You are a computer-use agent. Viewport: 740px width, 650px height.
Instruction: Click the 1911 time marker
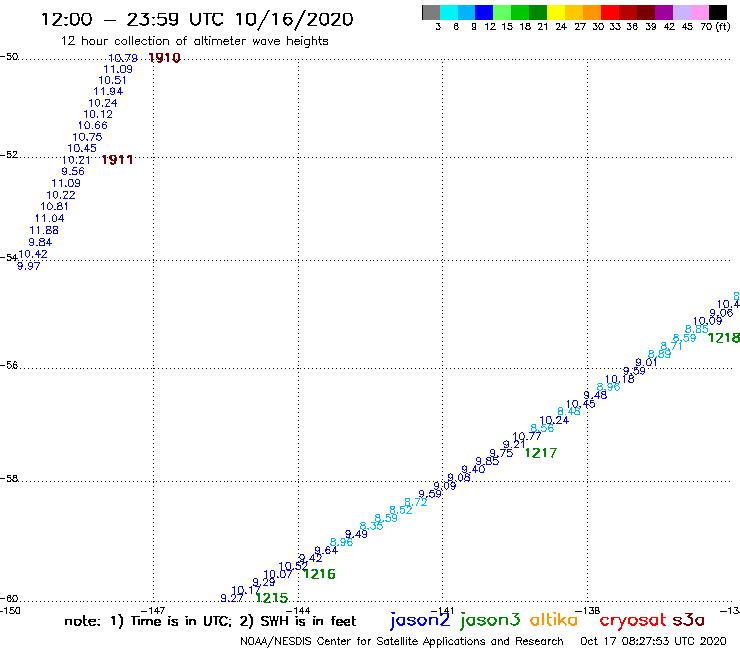click(x=117, y=160)
